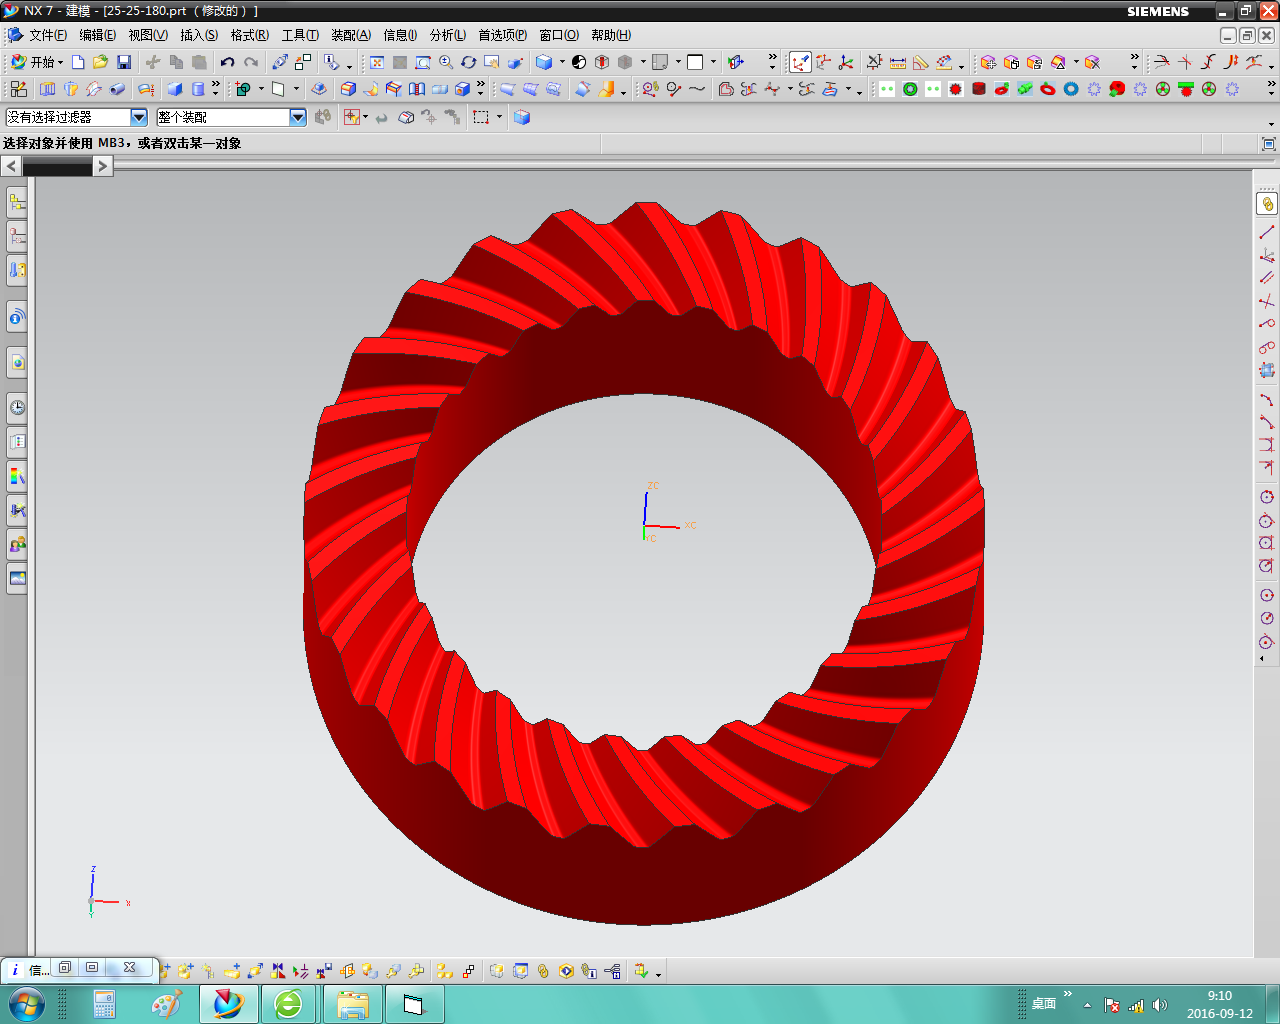Open background color swatch dropdown arrow
The height and width of the screenshot is (1024, 1280).
713,62
